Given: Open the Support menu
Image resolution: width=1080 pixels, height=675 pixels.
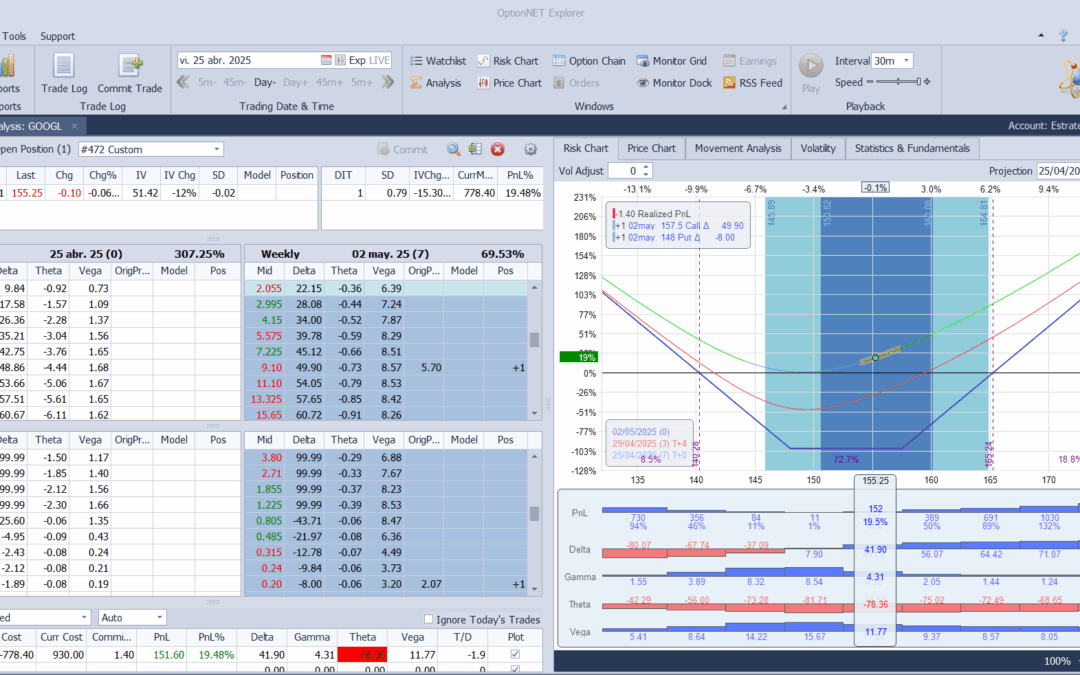Looking at the screenshot, I should tap(57, 37).
